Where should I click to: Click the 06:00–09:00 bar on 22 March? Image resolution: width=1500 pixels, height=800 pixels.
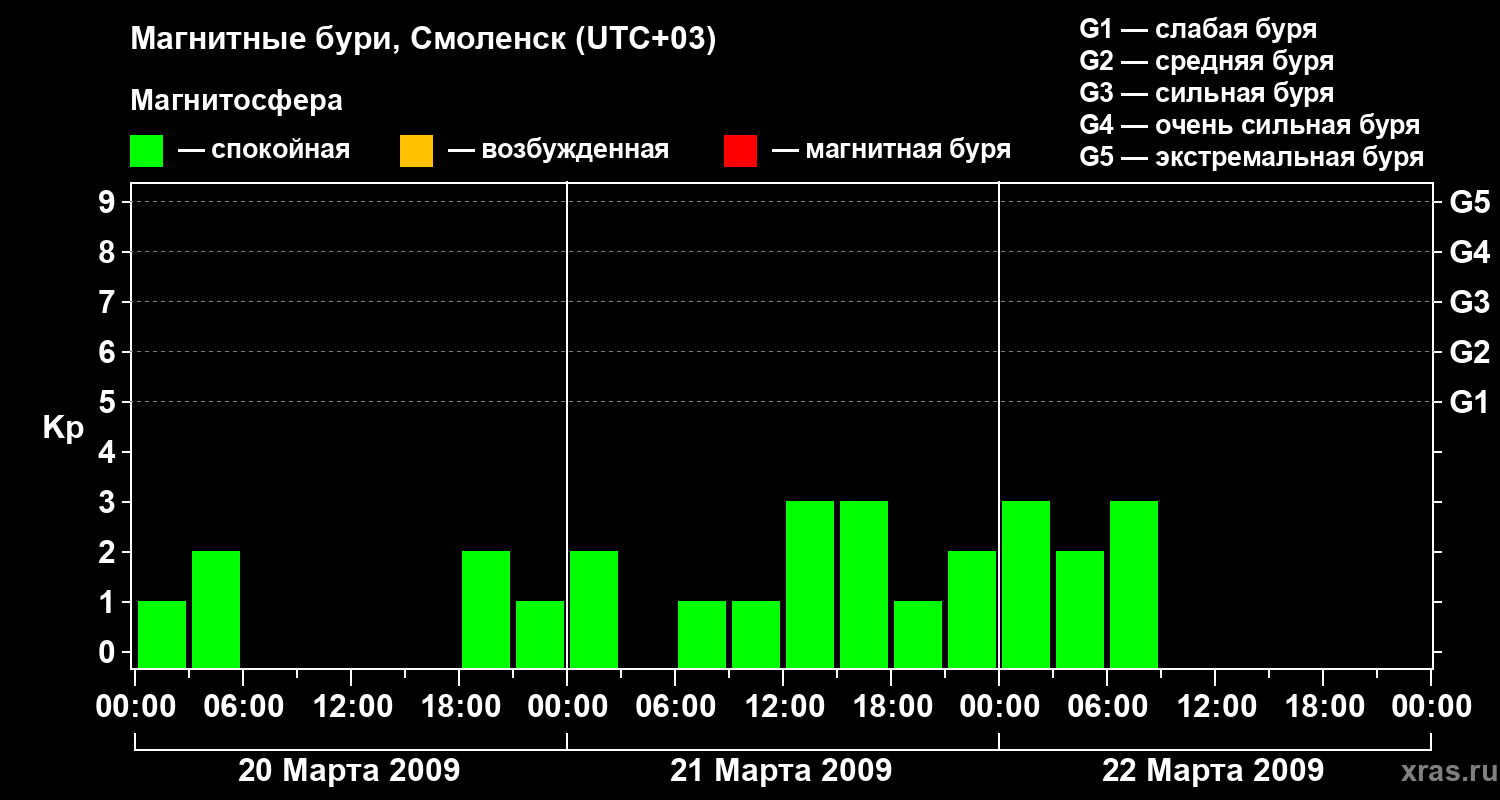1134,584
